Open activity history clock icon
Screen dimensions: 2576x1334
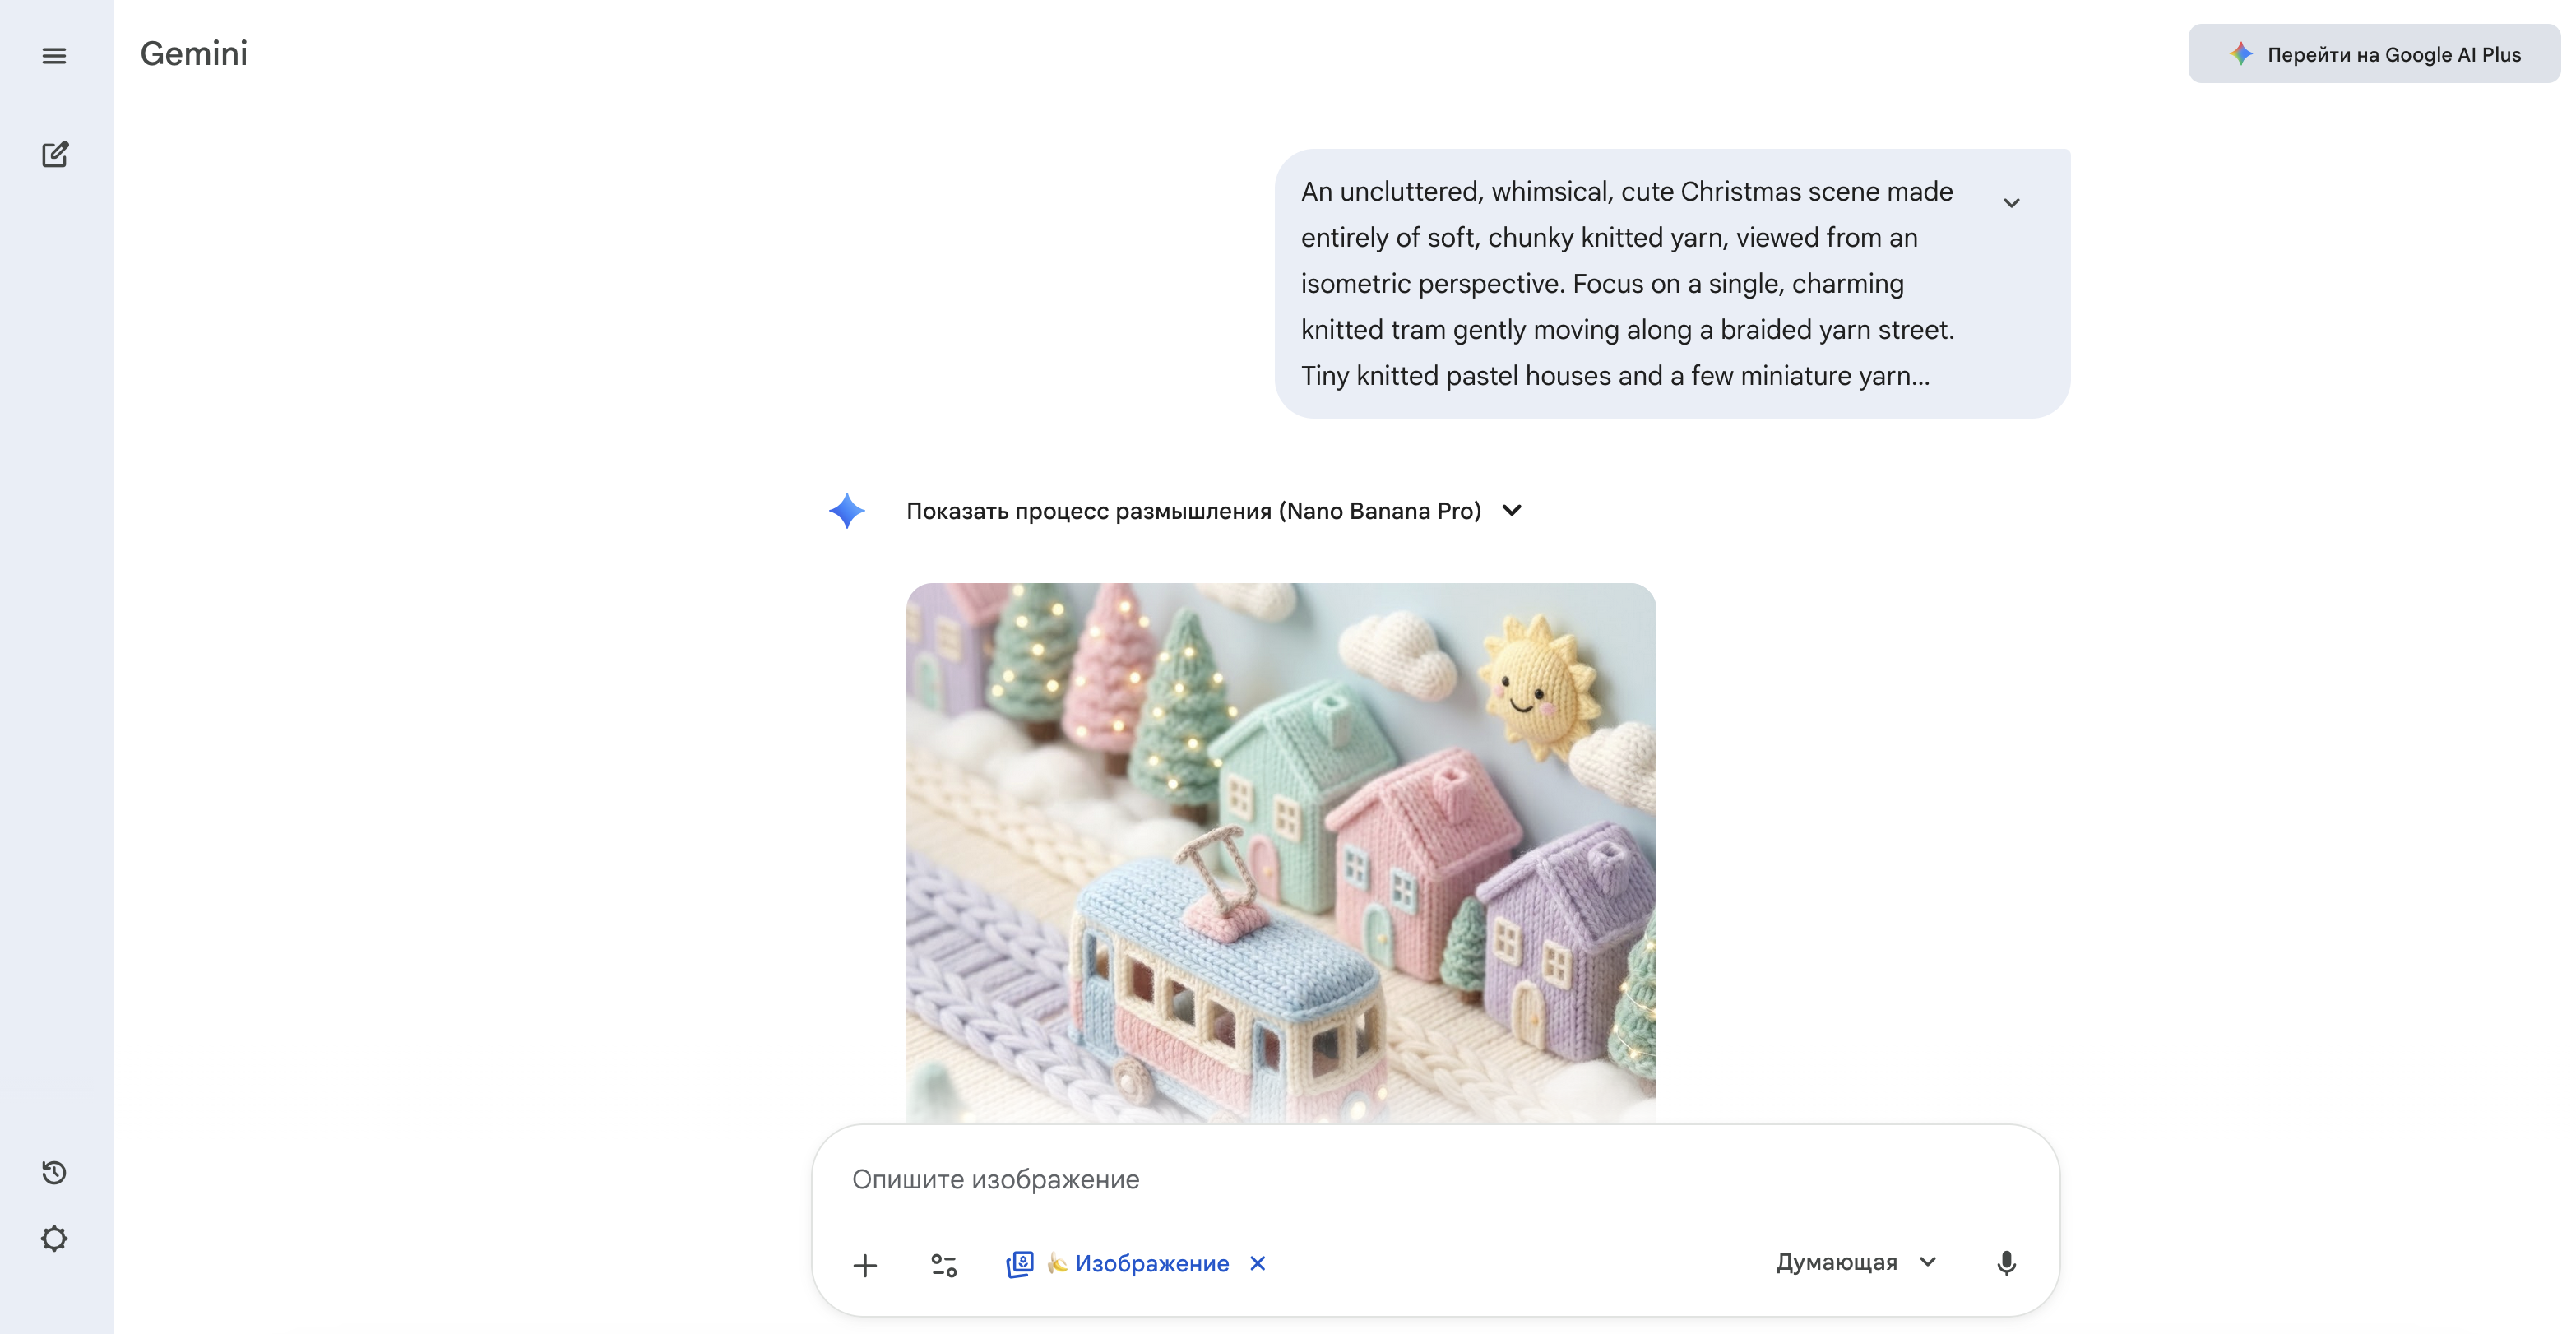tap(54, 1172)
